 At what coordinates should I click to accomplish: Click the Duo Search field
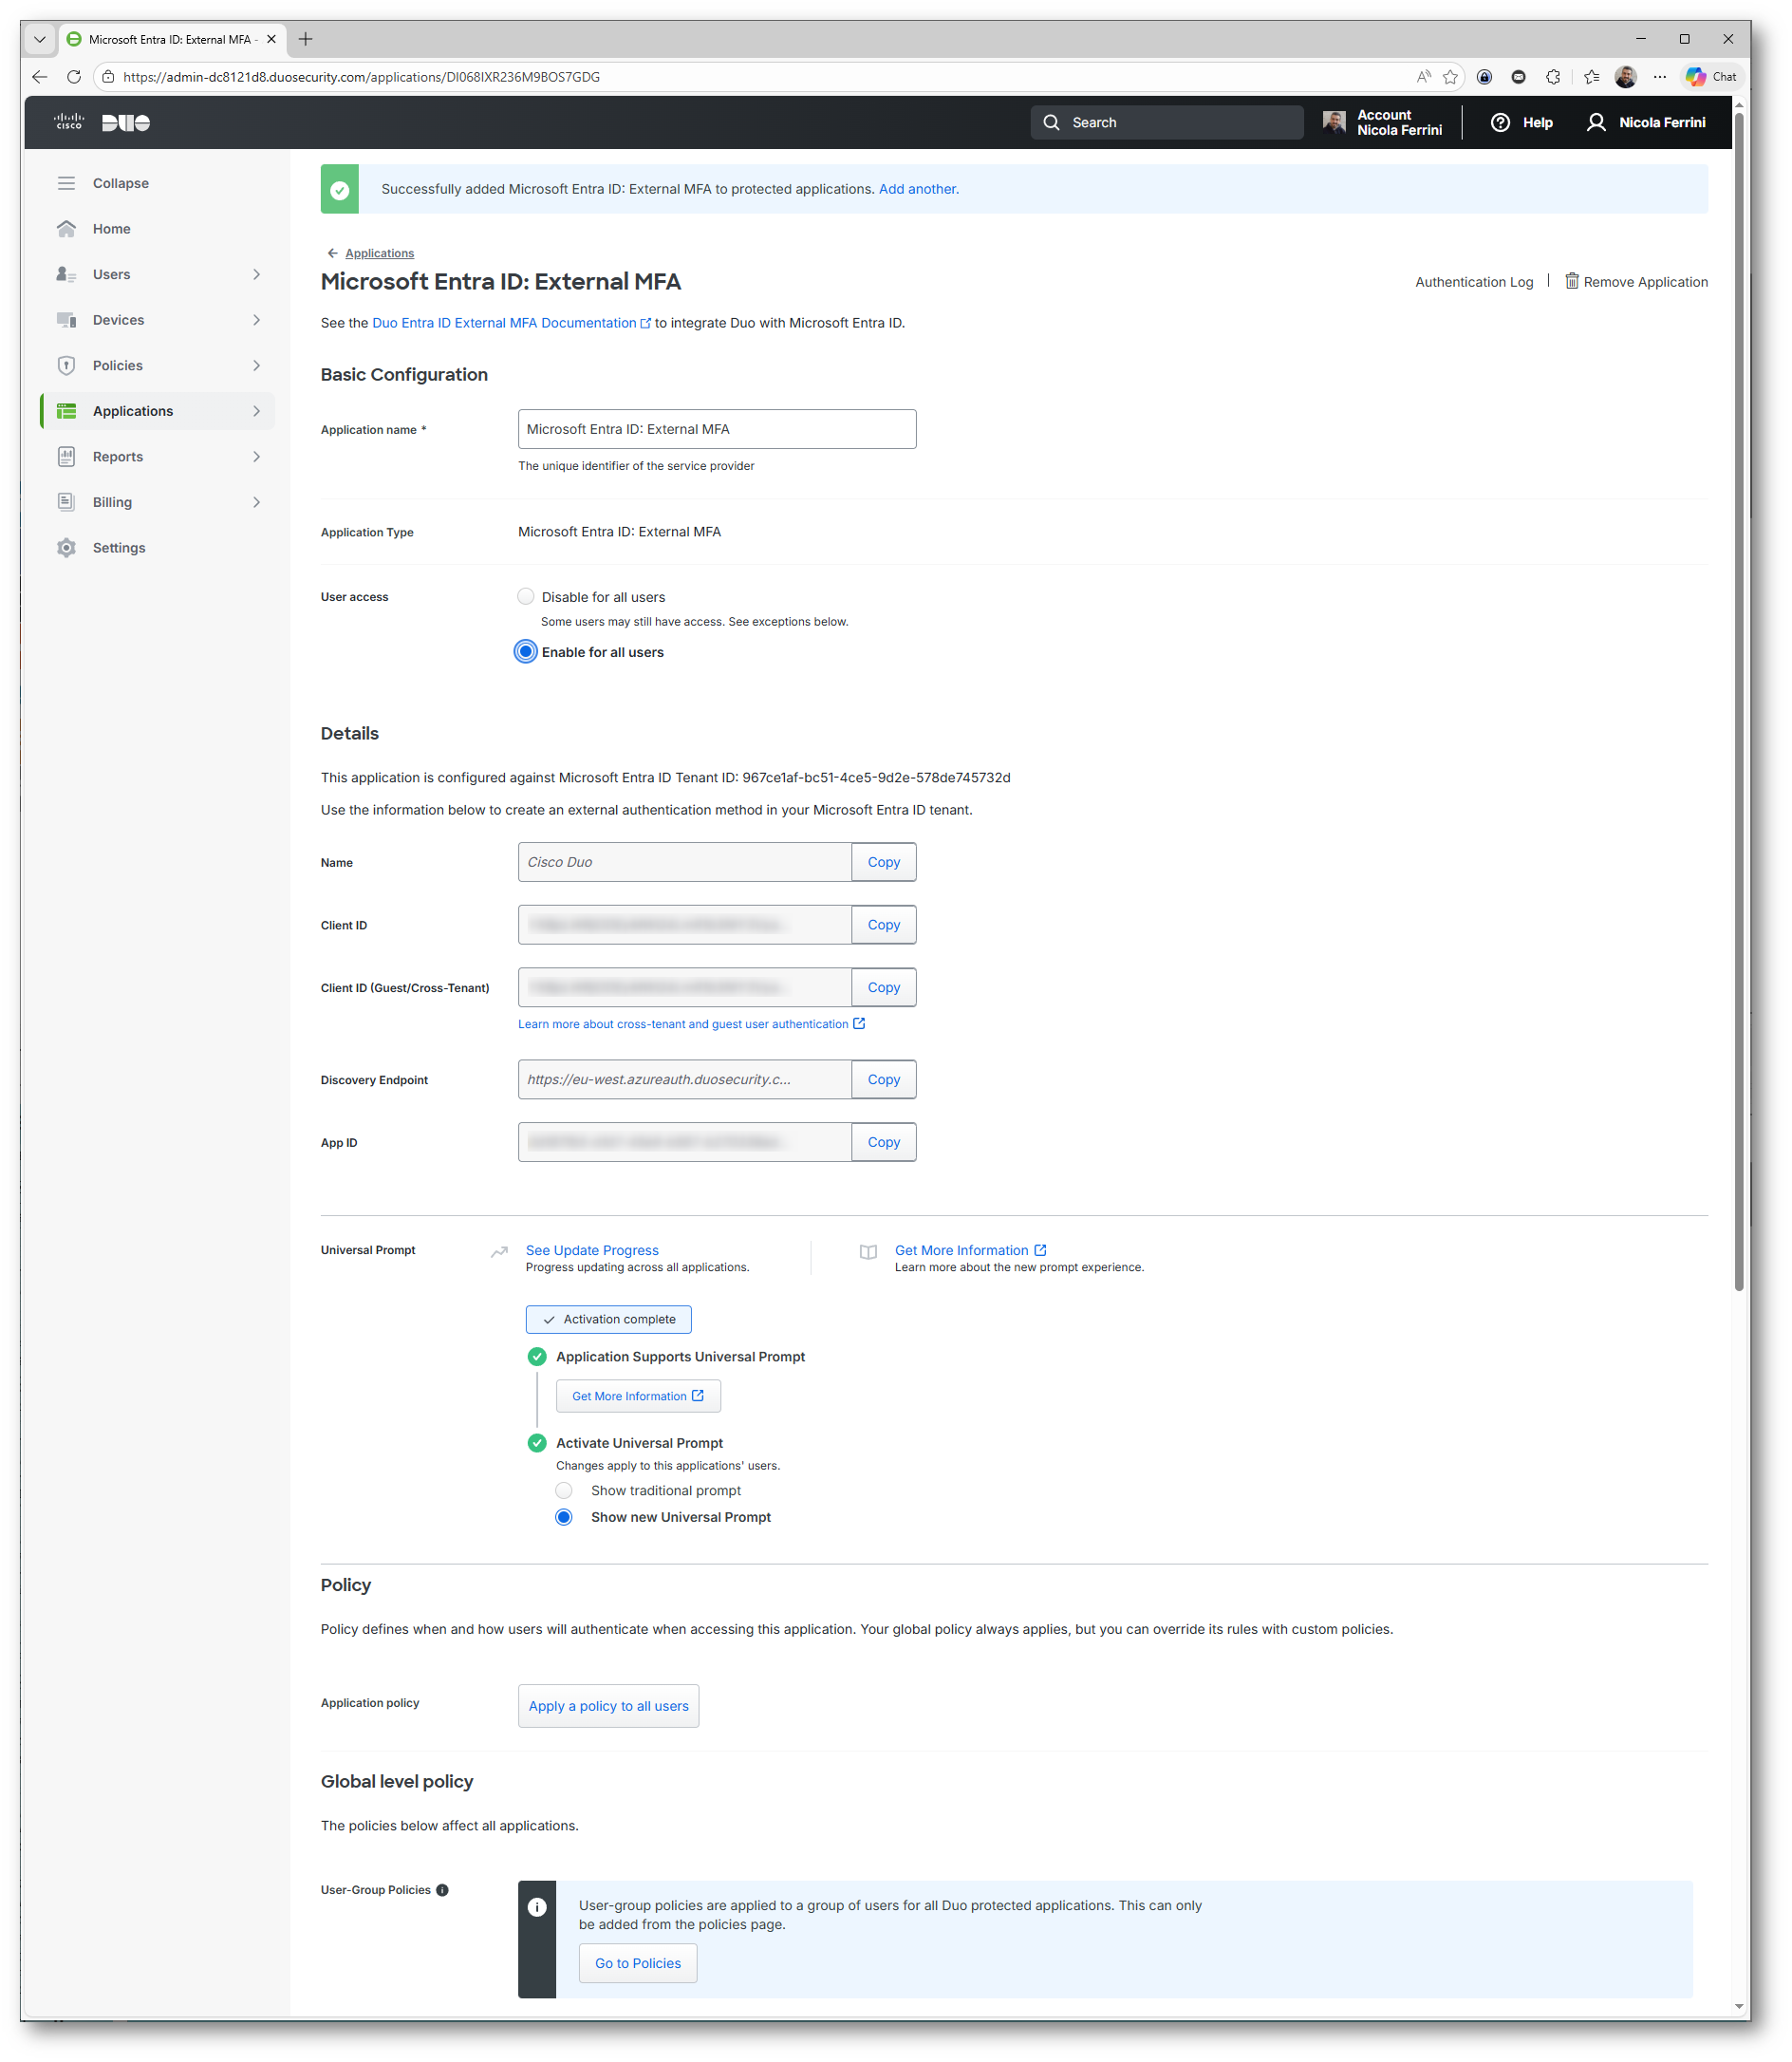tap(1167, 122)
